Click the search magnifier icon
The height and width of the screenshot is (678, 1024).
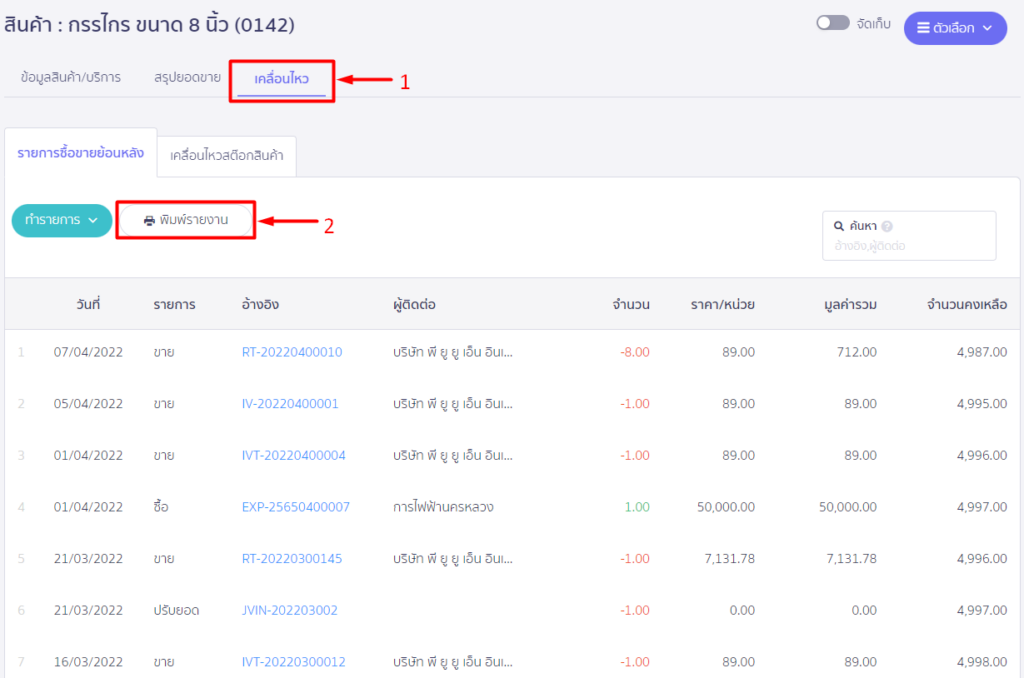(x=839, y=227)
